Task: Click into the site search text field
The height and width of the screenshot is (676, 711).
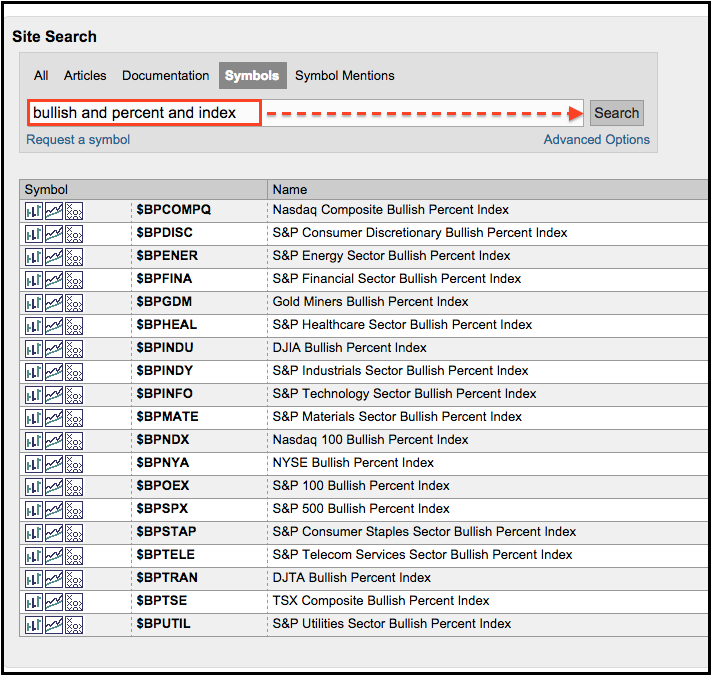Action: [x=145, y=113]
